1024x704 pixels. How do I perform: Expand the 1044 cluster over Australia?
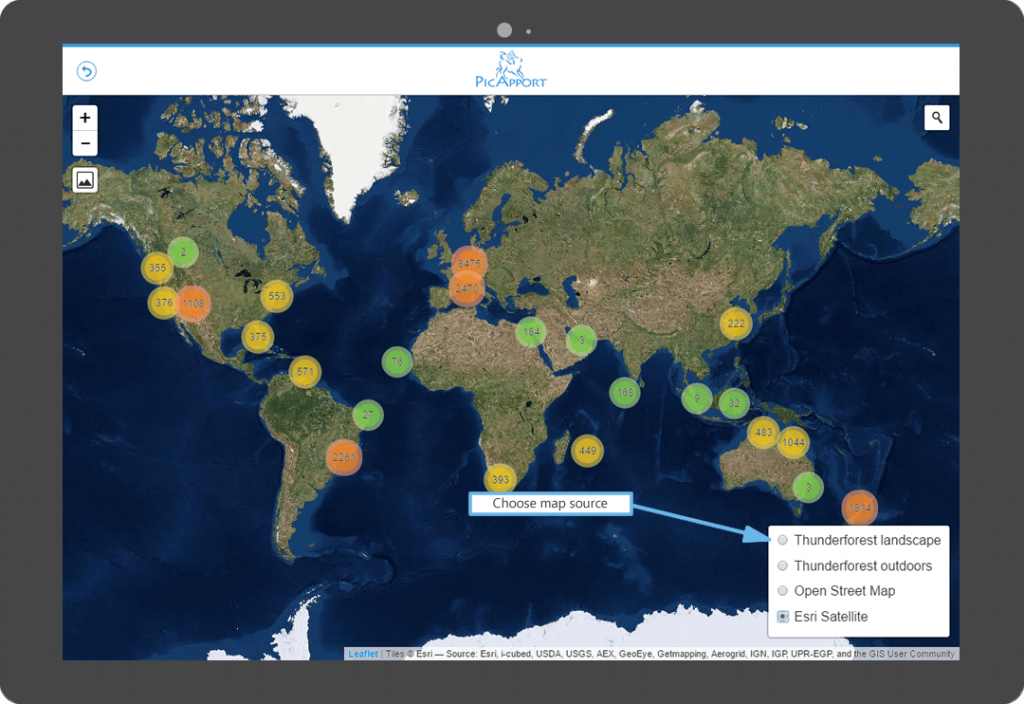pos(793,442)
